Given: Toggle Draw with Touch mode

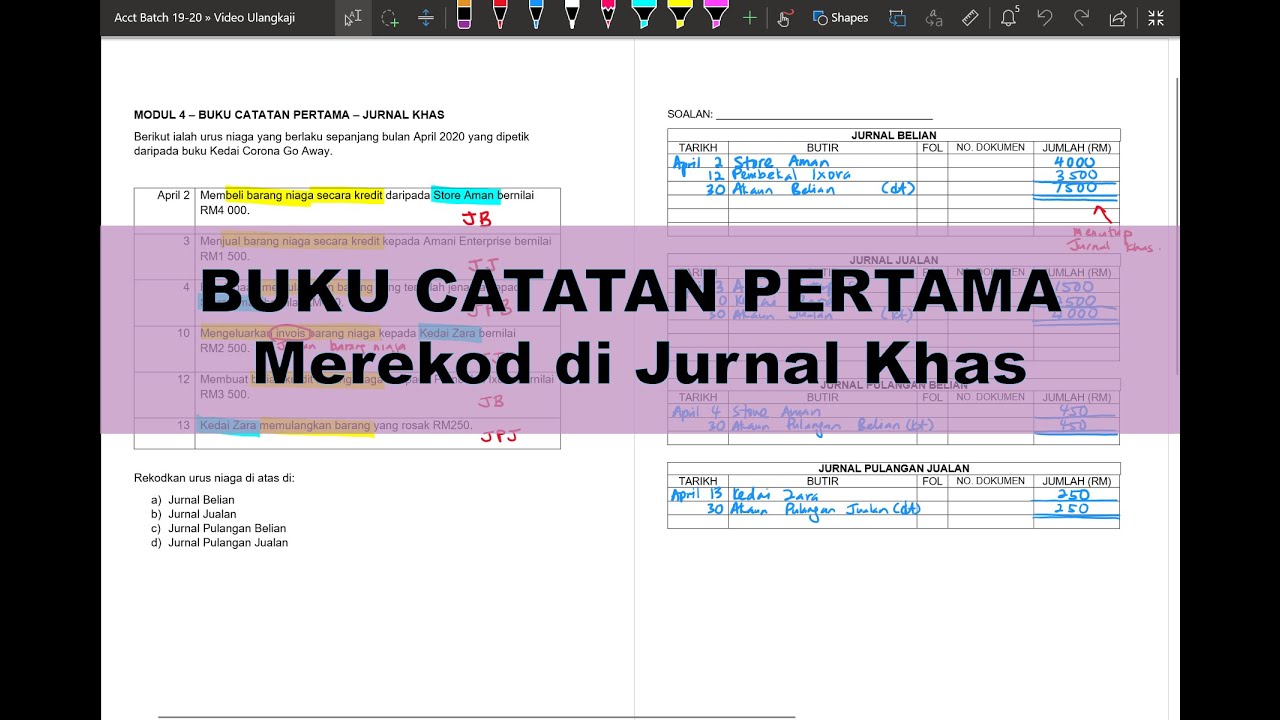Looking at the screenshot, I should point(784,18).
